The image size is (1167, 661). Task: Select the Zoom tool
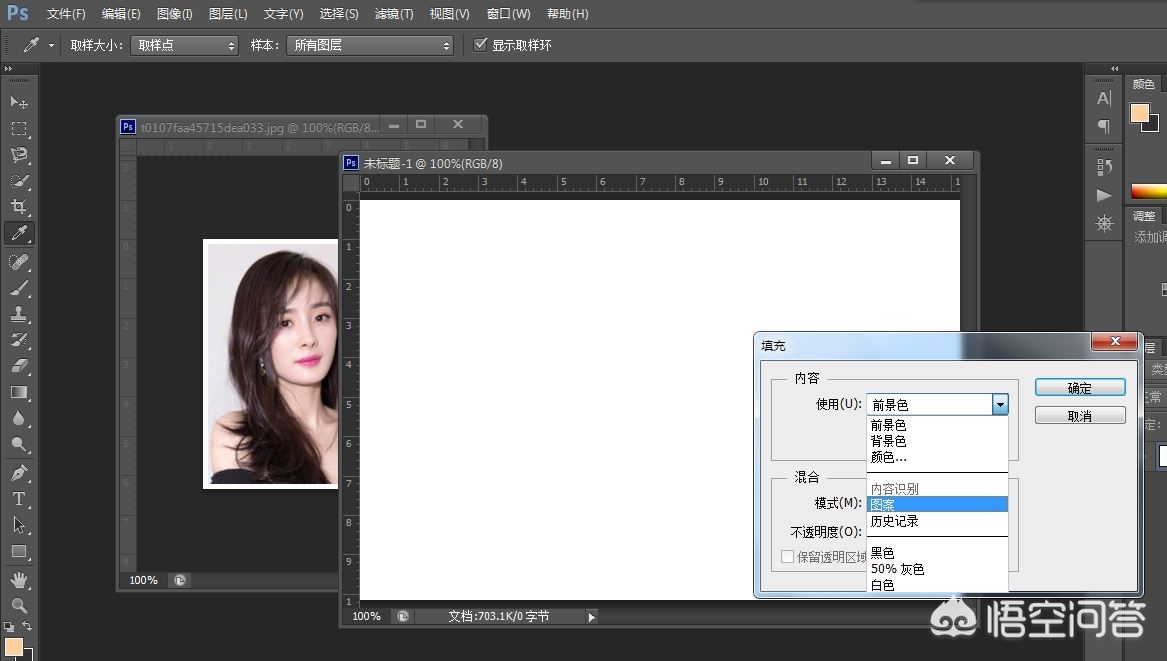tap(20, 604)
